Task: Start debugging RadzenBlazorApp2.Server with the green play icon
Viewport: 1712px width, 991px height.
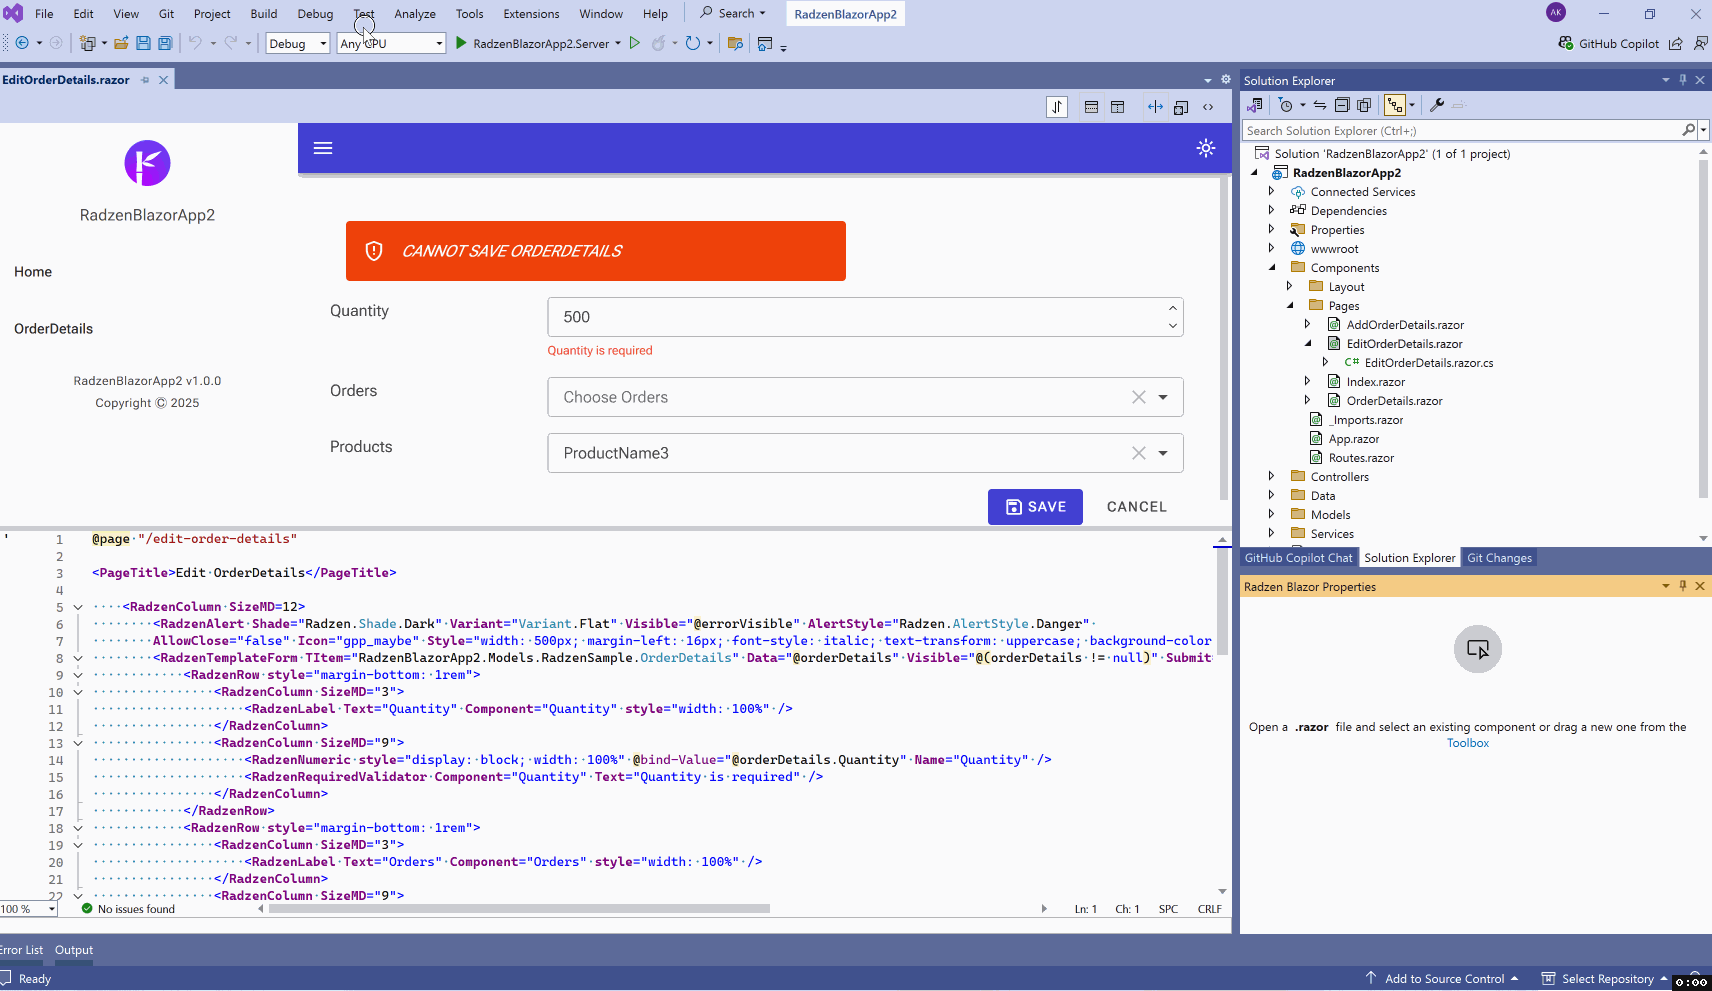Action: tap(461, 43)
